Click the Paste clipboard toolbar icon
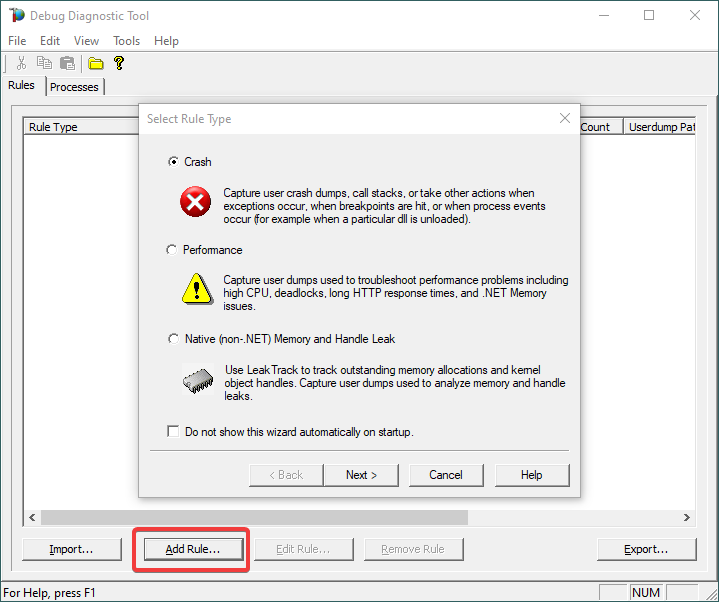 (67, 63)
